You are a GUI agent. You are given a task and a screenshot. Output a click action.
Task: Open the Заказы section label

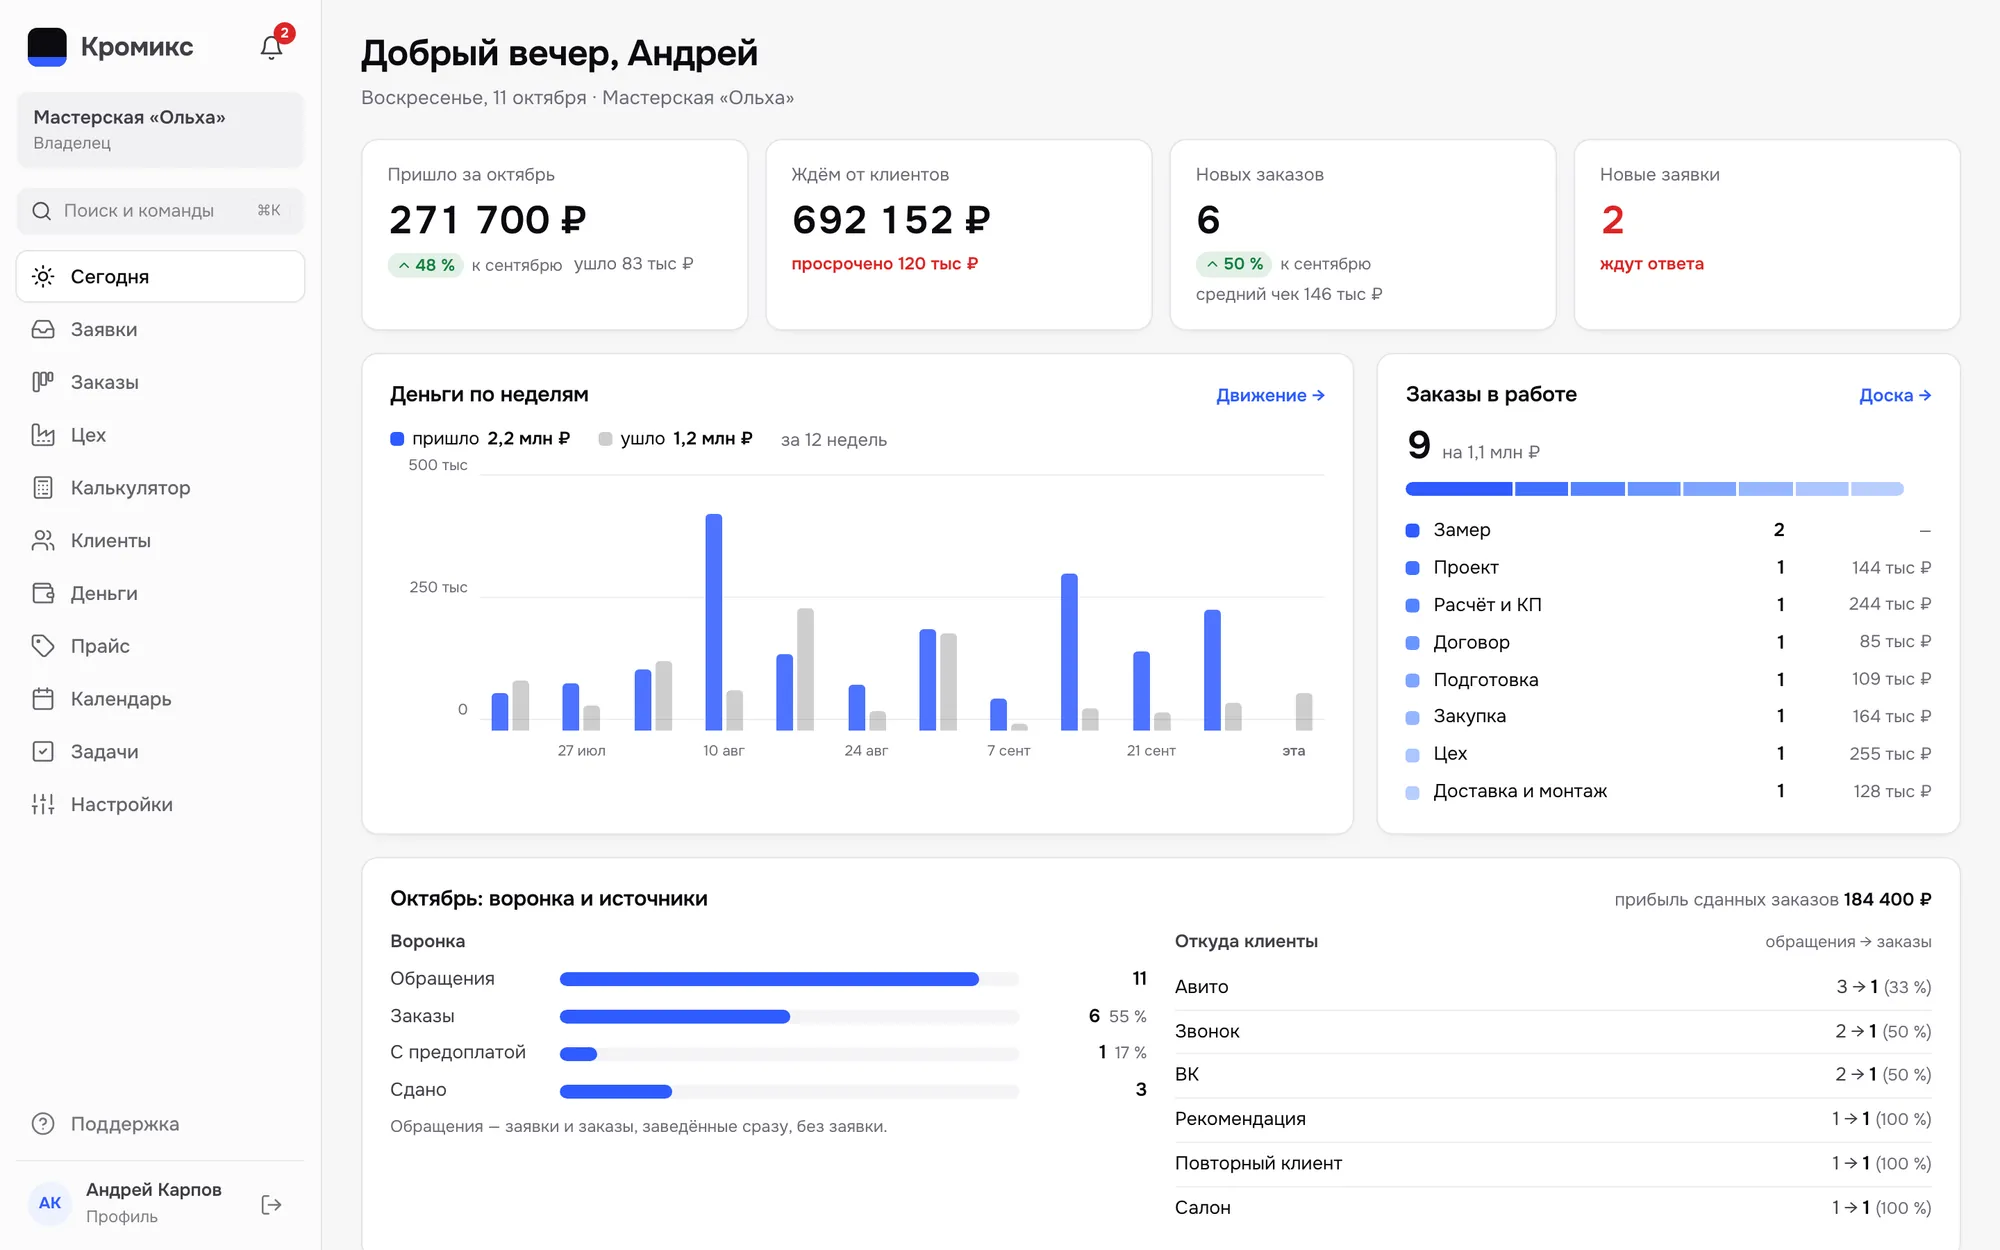(x=105, y=382)
